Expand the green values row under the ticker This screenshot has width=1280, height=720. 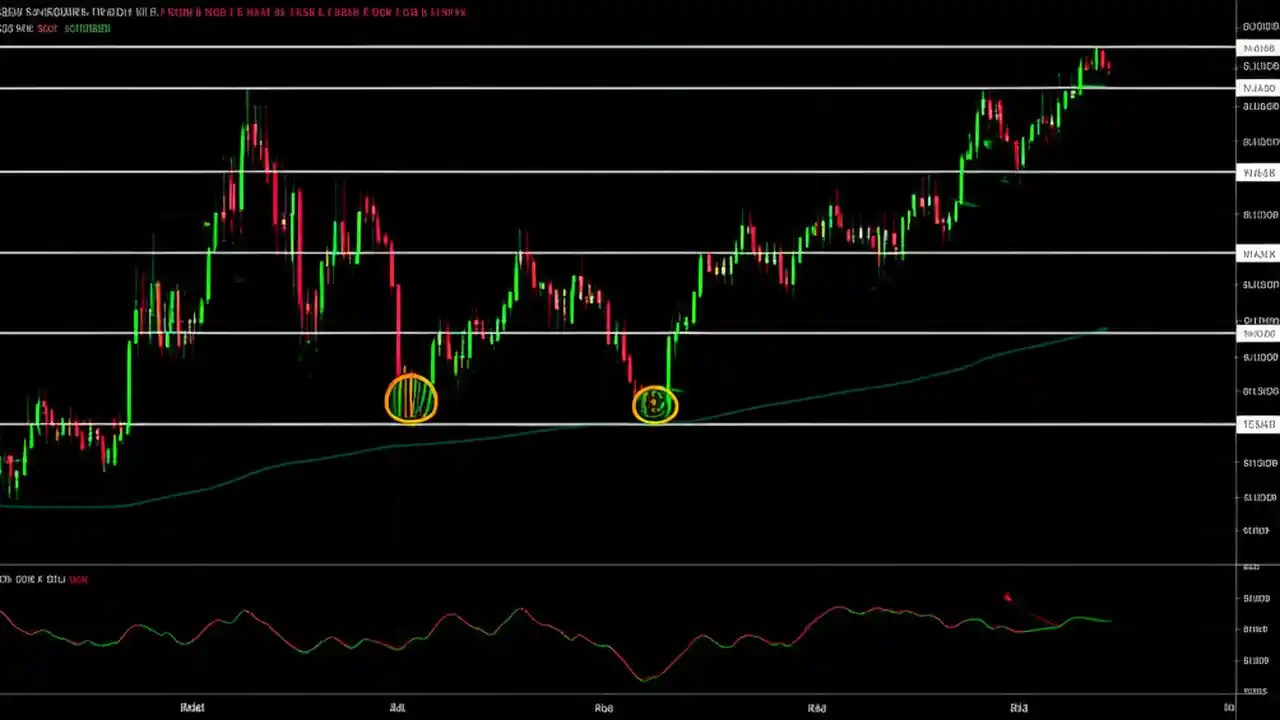pyautogui.click(x=87, y=28)
